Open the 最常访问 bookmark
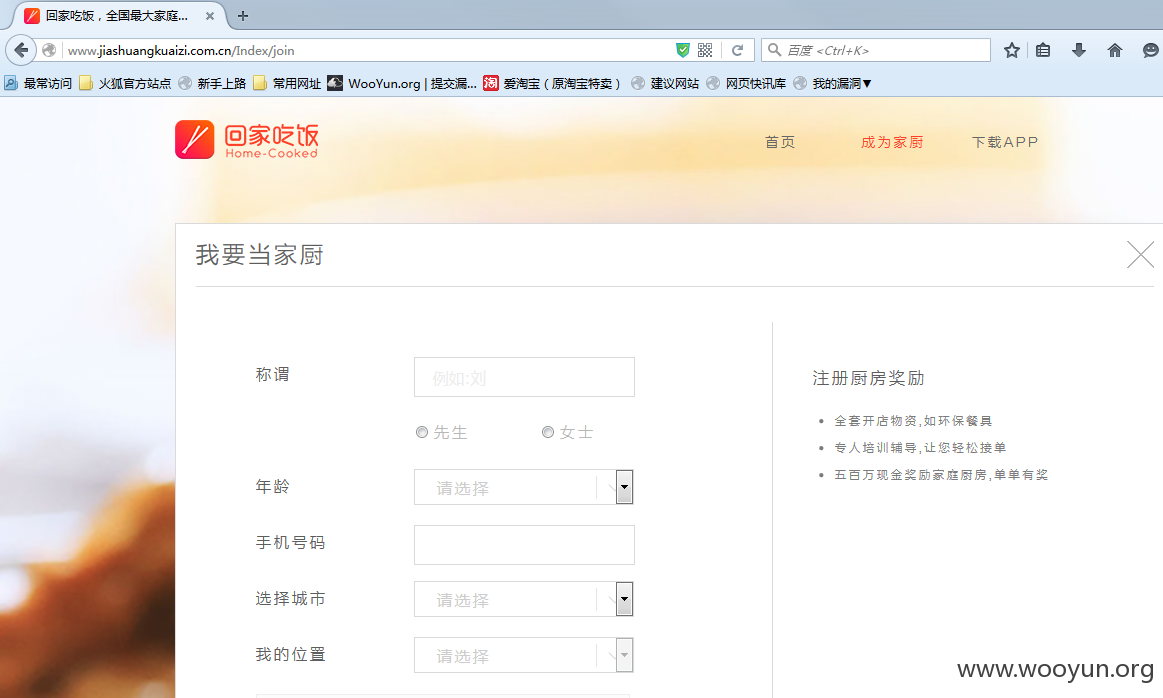 pyautogui.click(x=39, y=83)
